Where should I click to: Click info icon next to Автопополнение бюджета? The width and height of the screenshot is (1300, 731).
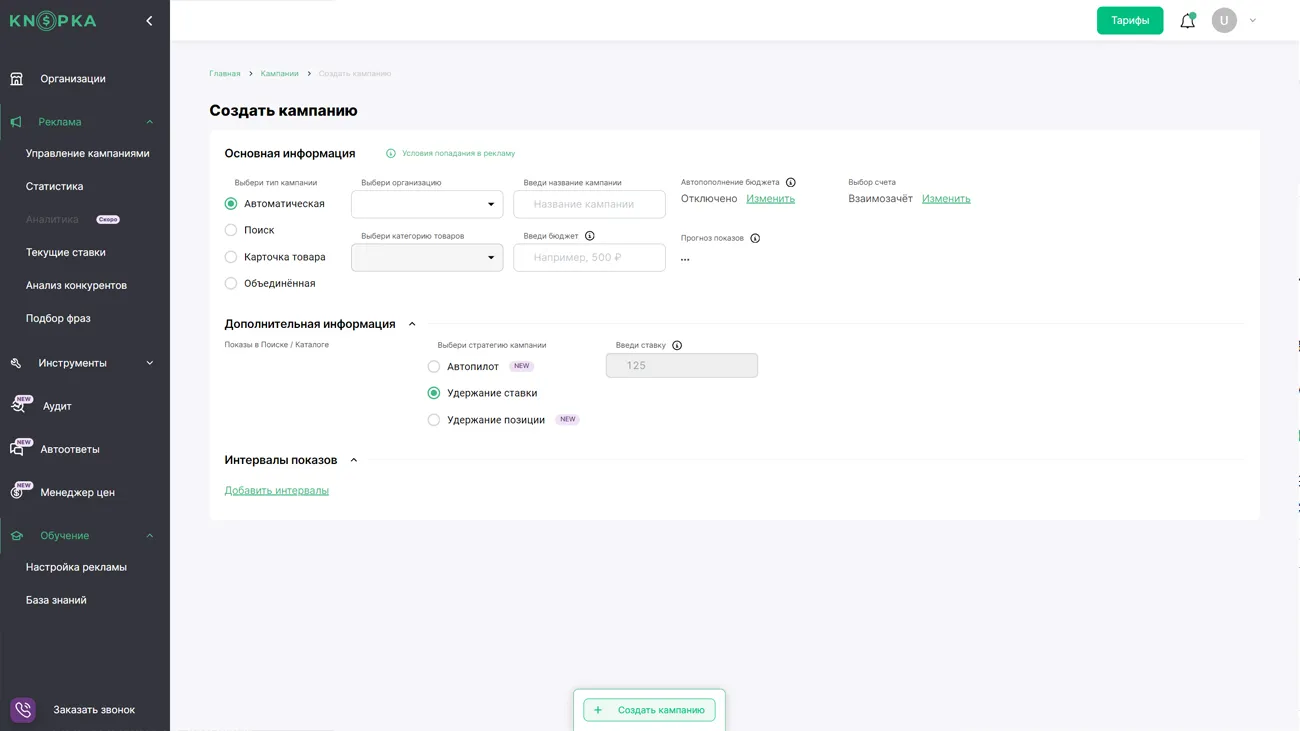pyautogui.click(x=790, y=183)
